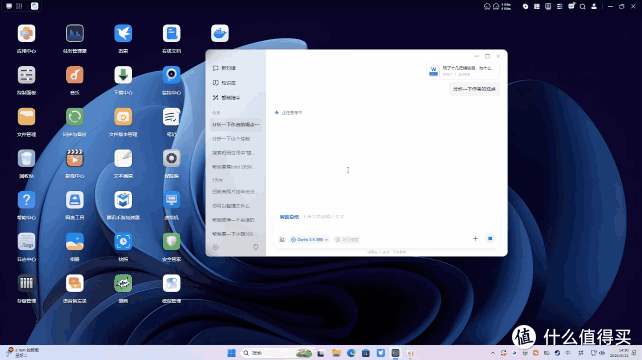Click the taskbar search box
This screenshot has height=360, width=642.
pos(275,353)
